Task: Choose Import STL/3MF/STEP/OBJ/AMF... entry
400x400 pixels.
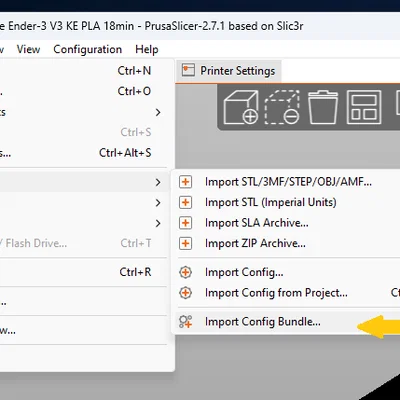Action: (x=288, y=182)
